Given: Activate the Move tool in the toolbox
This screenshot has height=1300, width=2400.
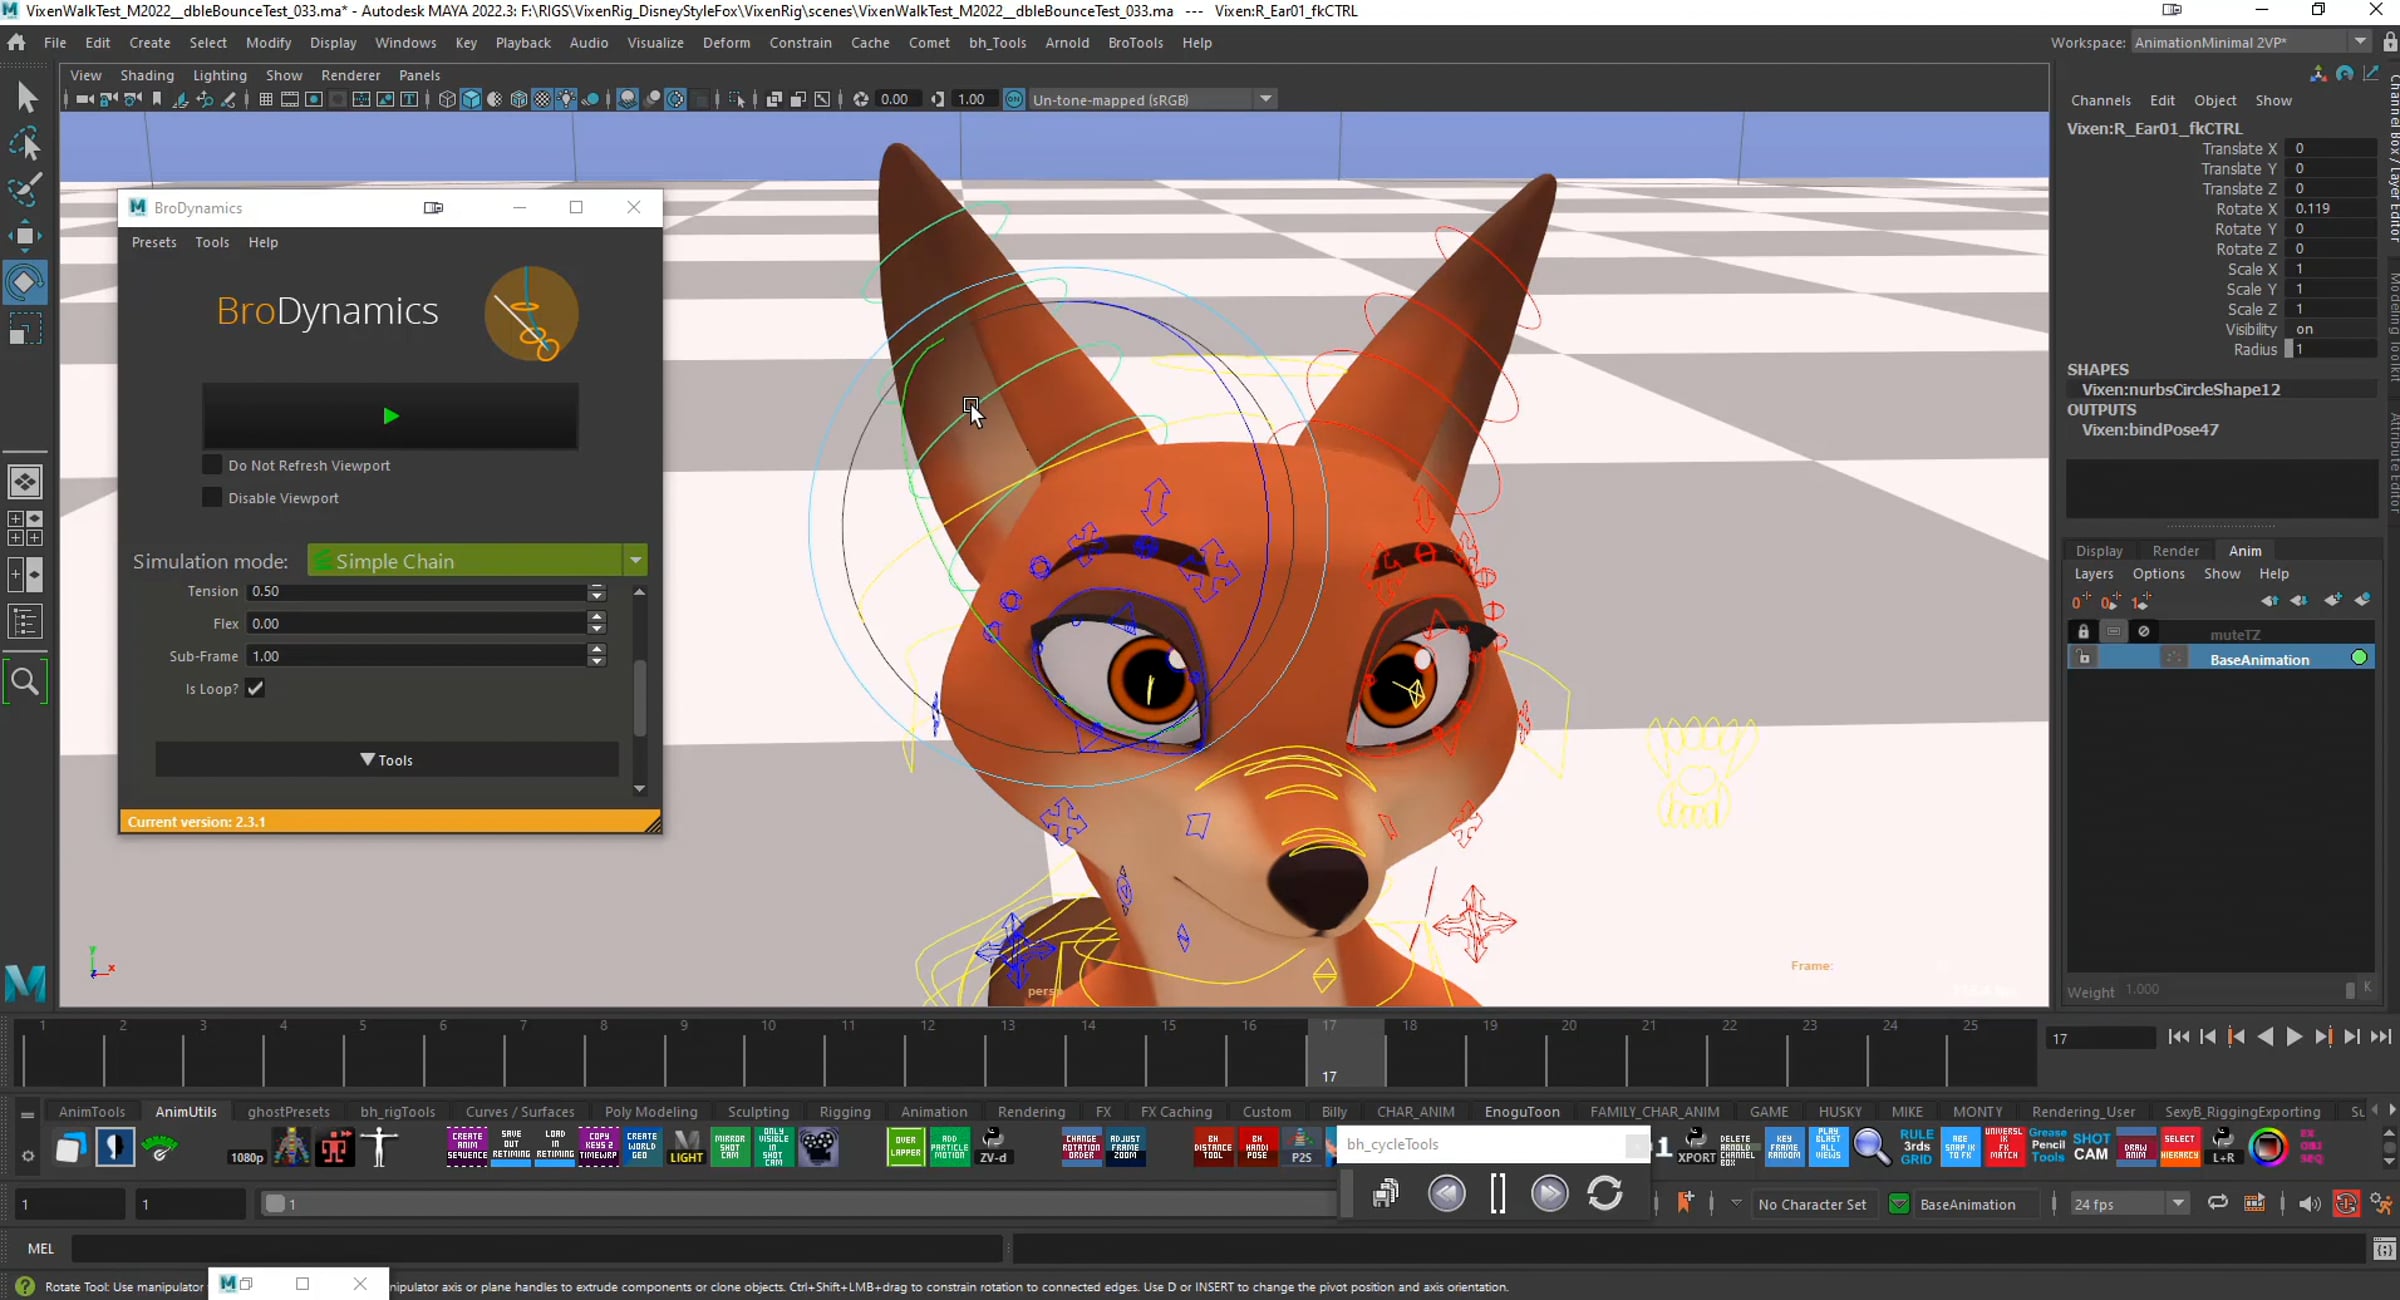Looking at the screenshot, I should pyautogui.click(x=26, y=236).
